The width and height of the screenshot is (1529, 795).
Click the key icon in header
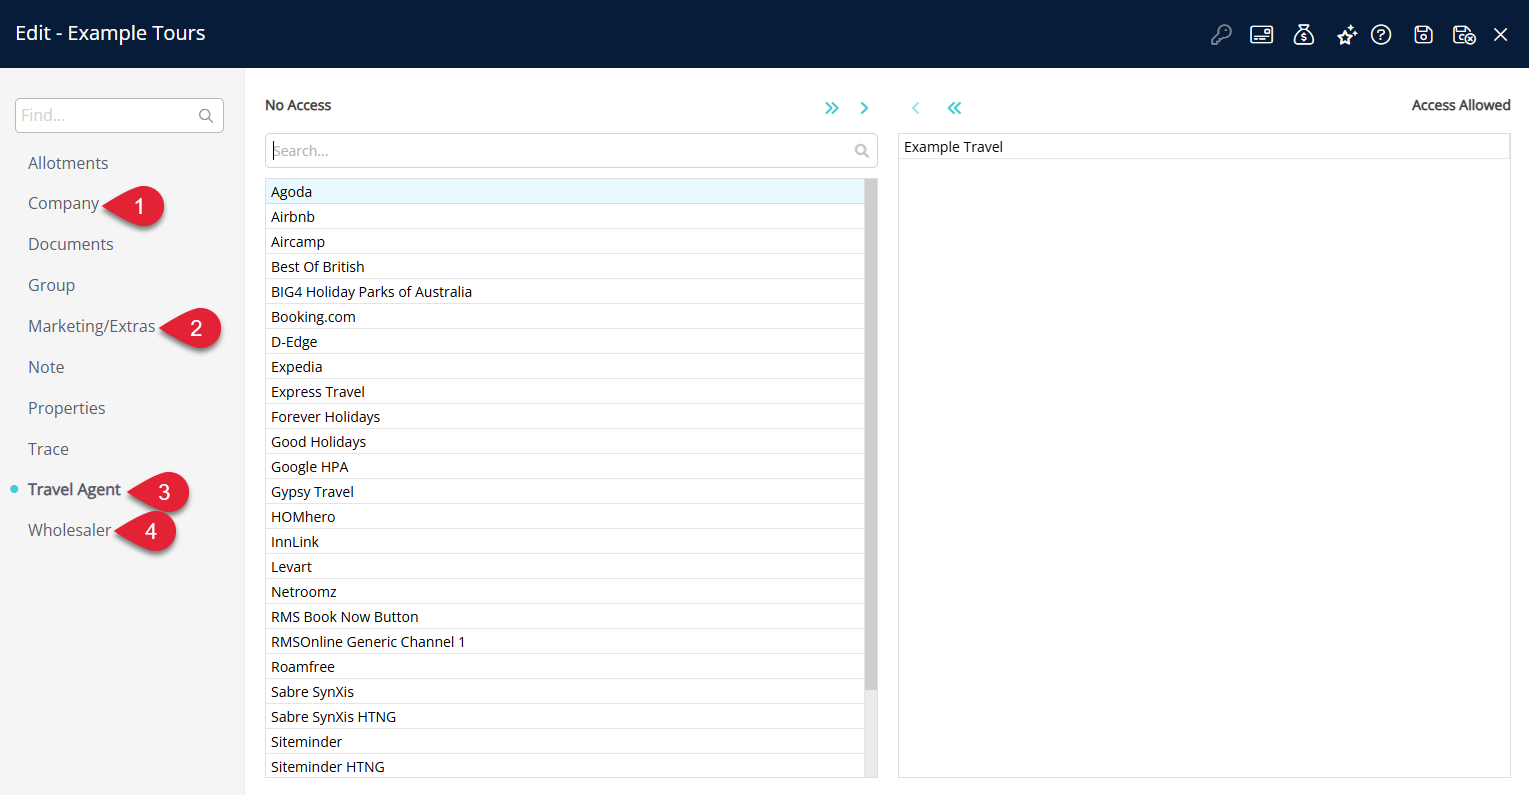point(1221,35)
